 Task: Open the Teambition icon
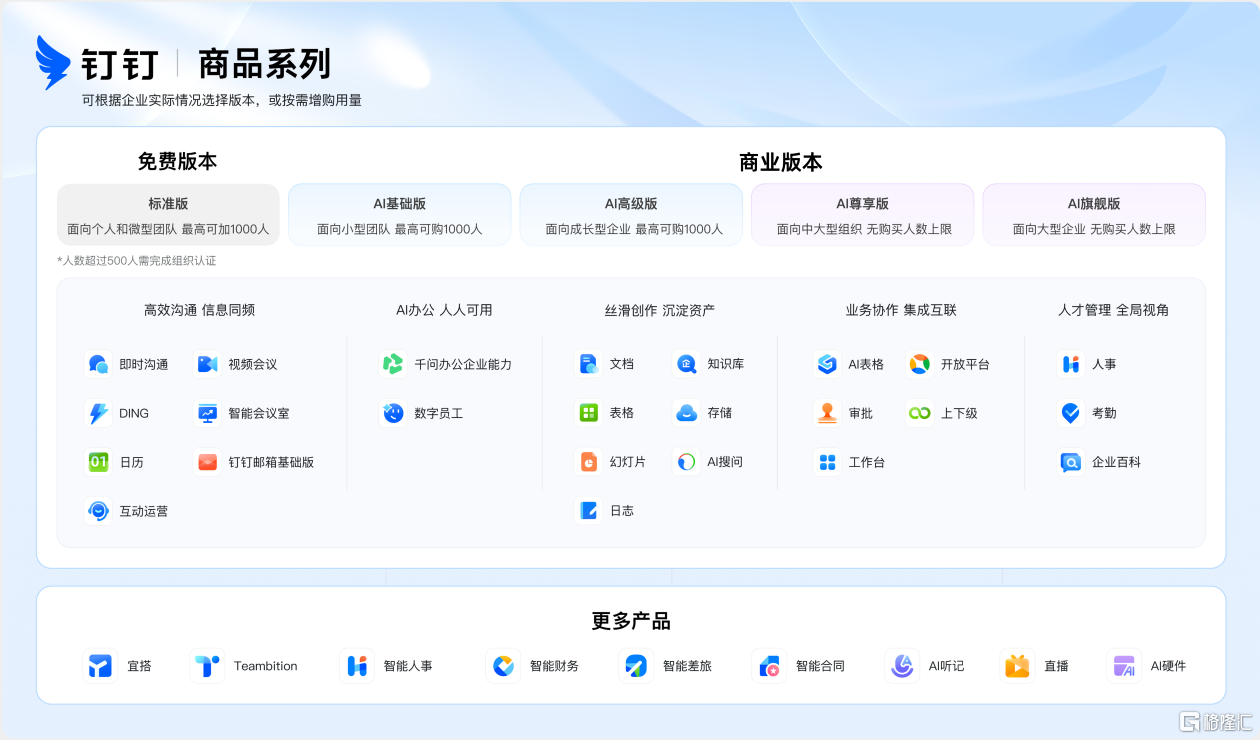(207, 666)
